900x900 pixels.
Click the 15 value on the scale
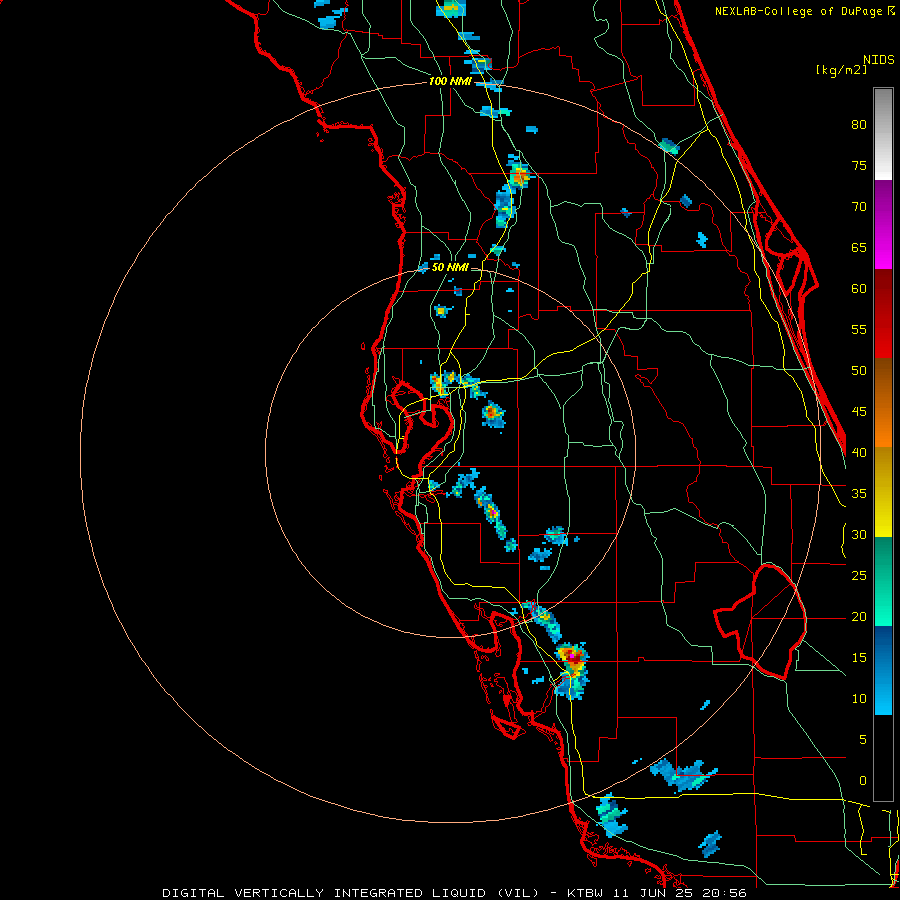(859, 657)
